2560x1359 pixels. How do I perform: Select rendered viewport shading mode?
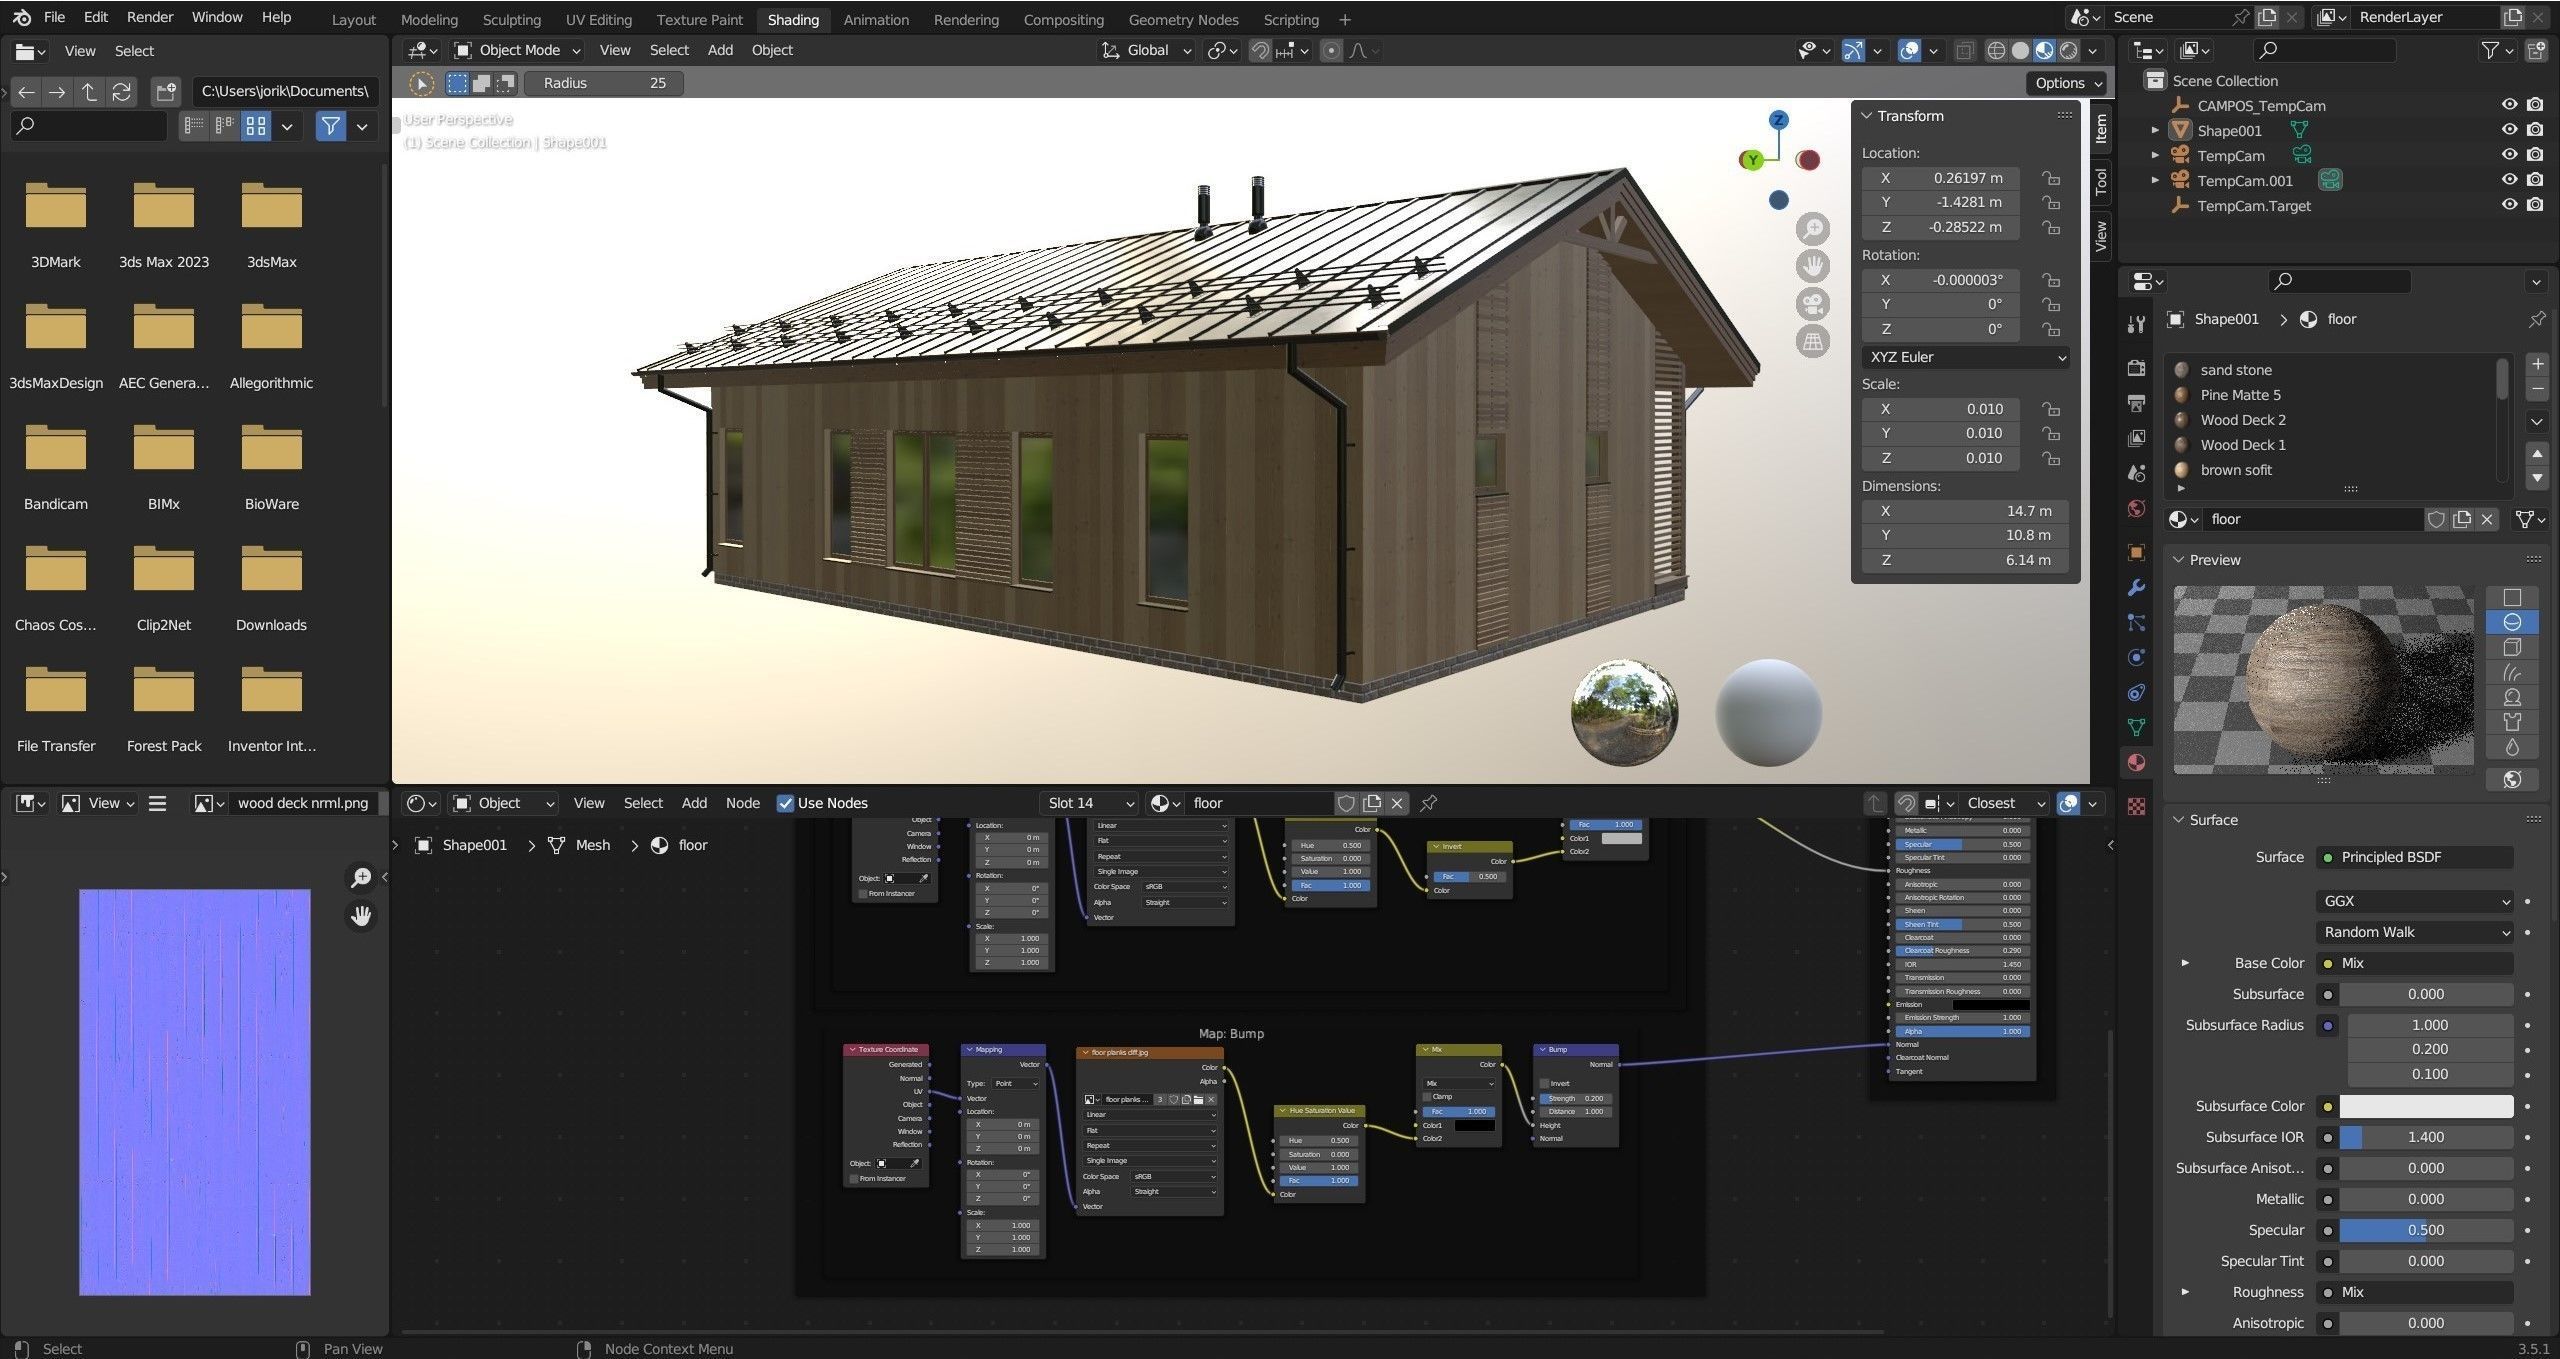tap(2068, 50)
